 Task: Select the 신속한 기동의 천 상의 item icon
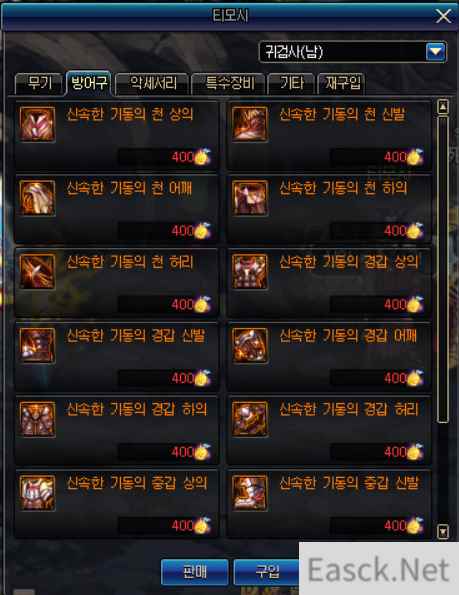[x=37, y=124]
